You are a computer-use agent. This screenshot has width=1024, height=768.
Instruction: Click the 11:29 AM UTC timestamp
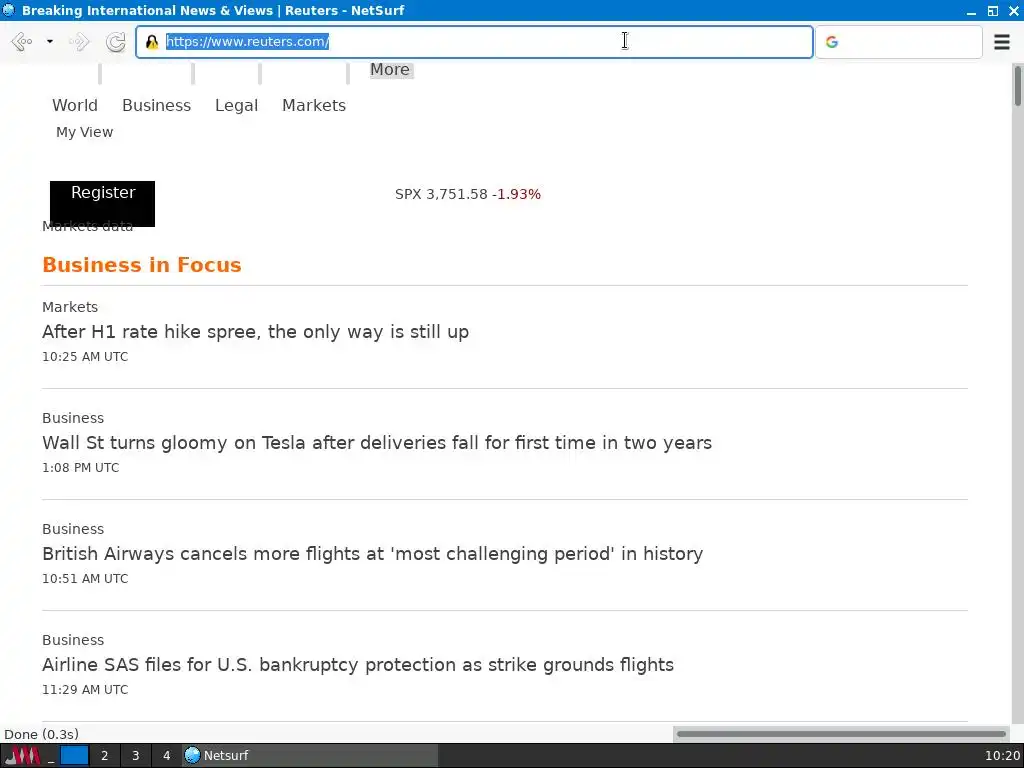[85, 690]
